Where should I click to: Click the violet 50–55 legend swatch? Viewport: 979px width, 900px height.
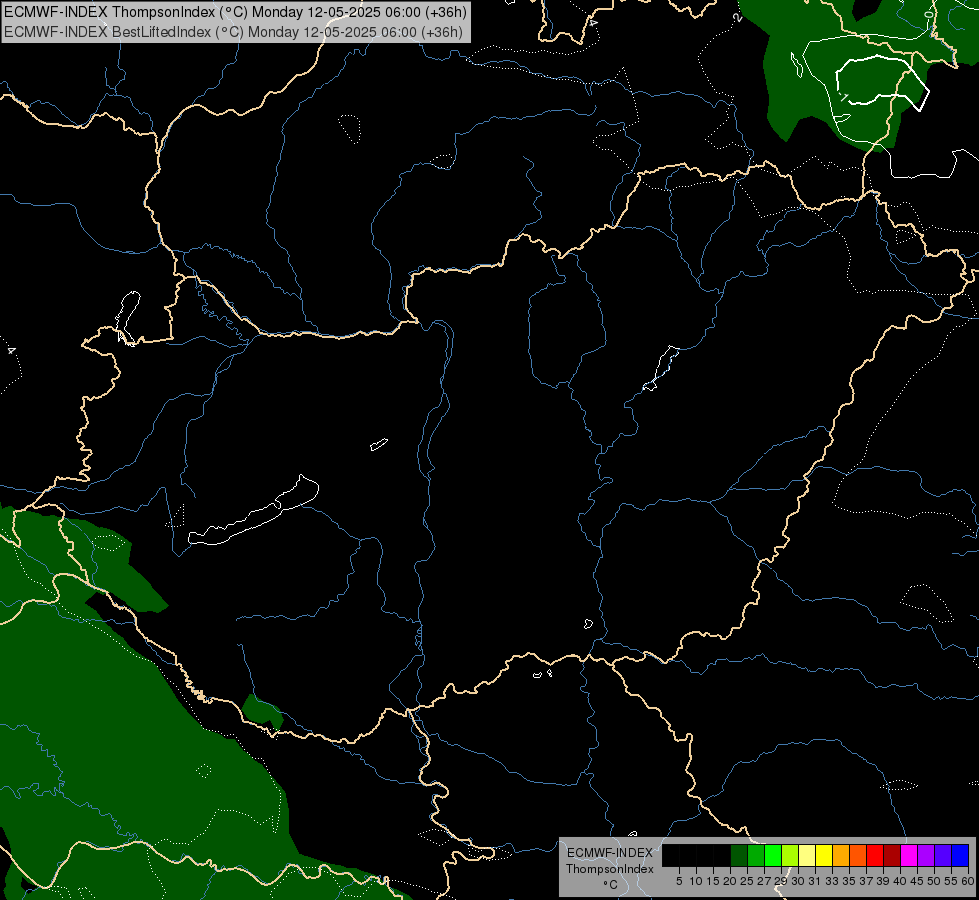pos(943,855)
